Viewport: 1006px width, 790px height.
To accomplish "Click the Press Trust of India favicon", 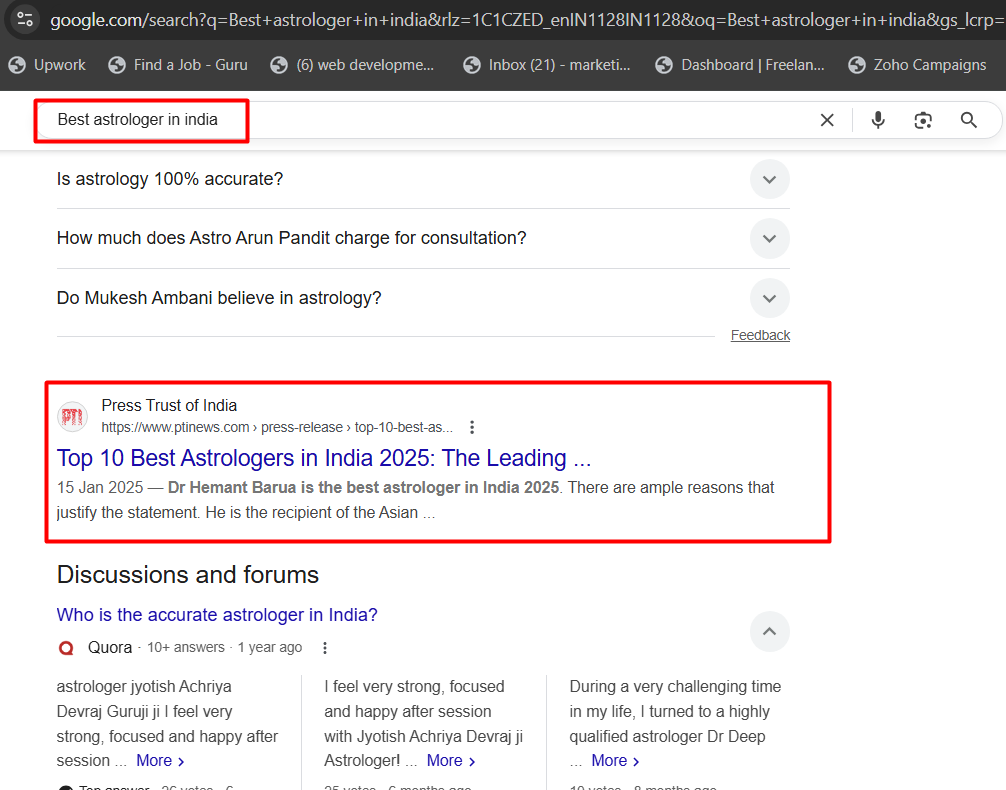I will pos(72,416).
